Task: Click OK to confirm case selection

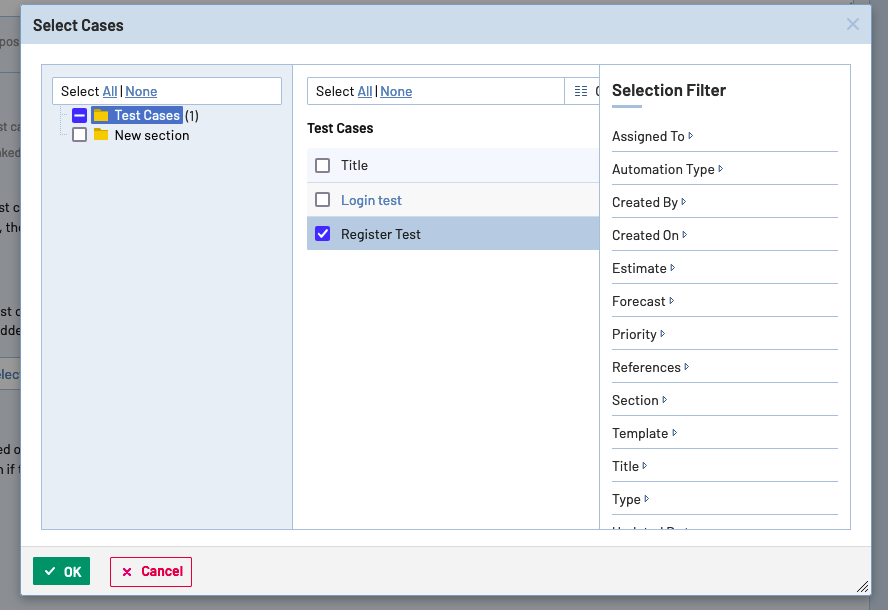Action: click(x=61, y=571)
